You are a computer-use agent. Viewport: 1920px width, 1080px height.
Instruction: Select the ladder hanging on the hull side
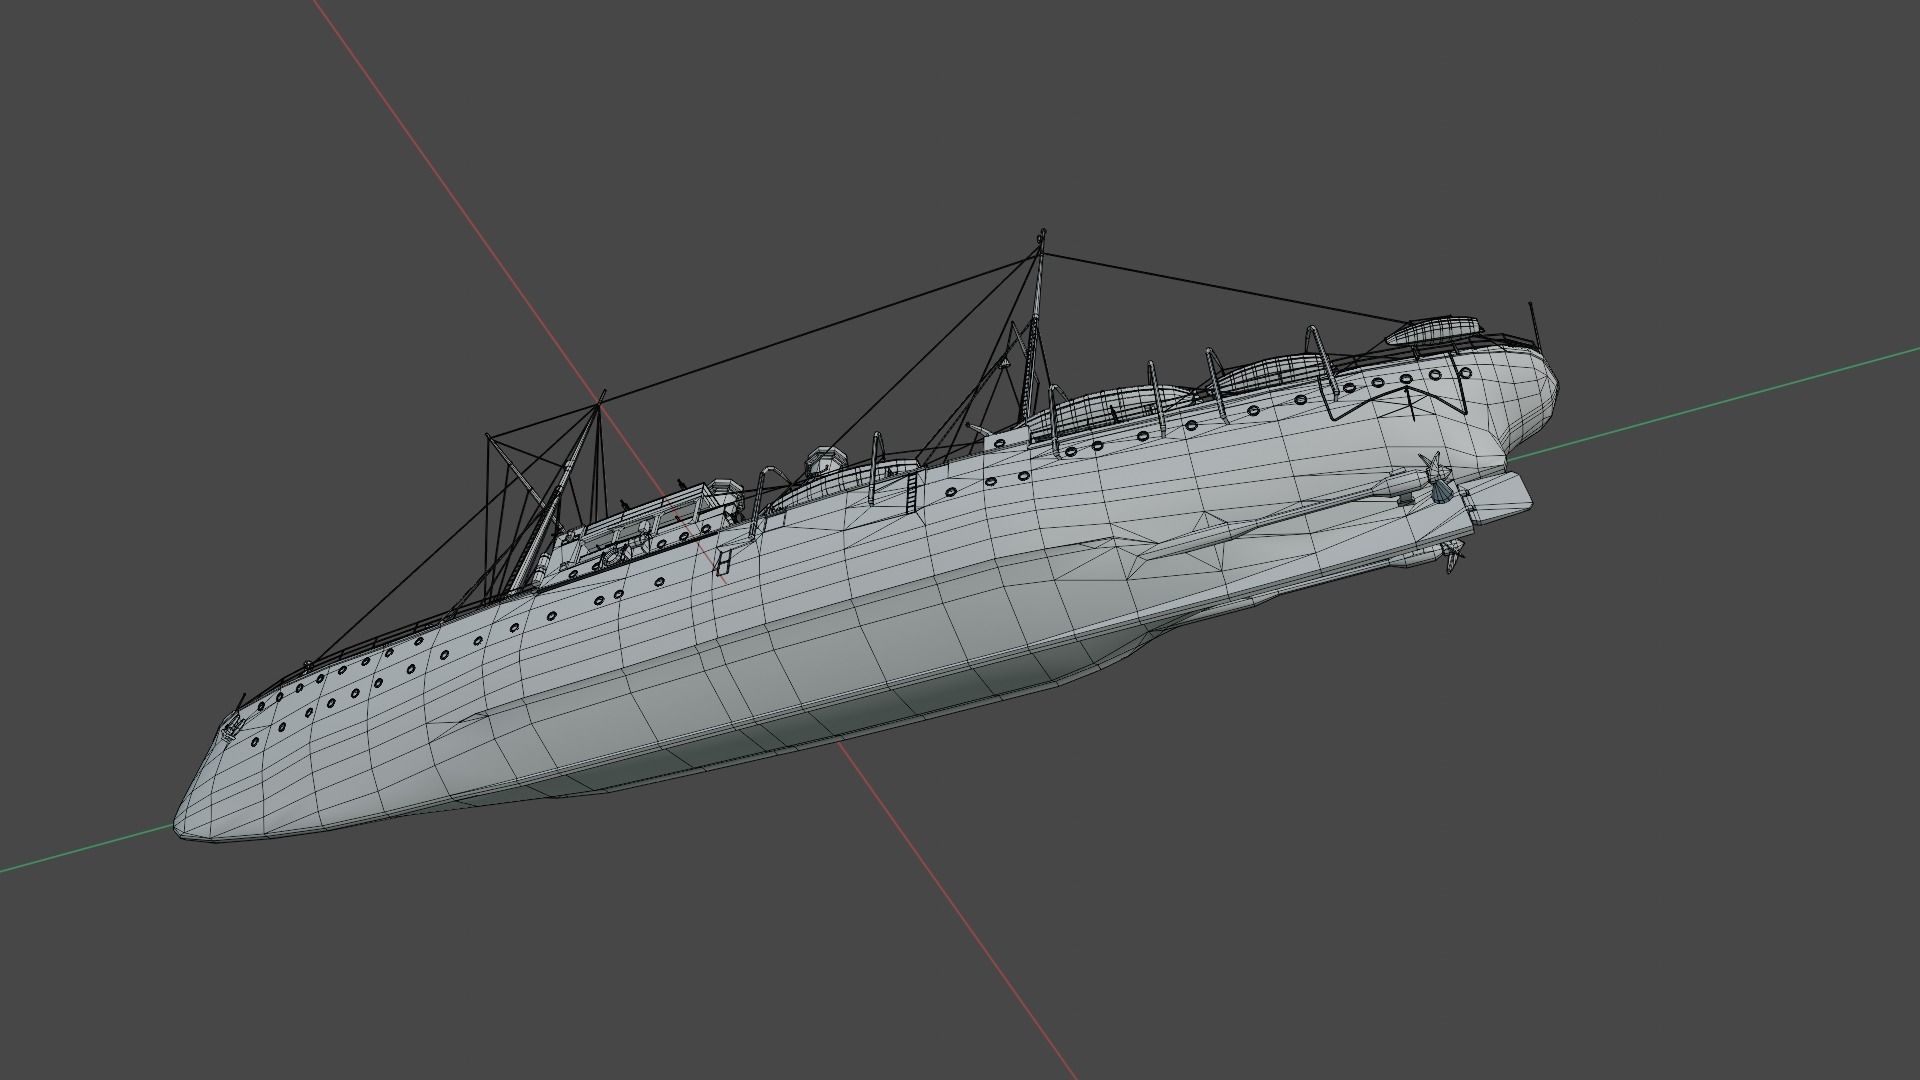tap(911, 493)
